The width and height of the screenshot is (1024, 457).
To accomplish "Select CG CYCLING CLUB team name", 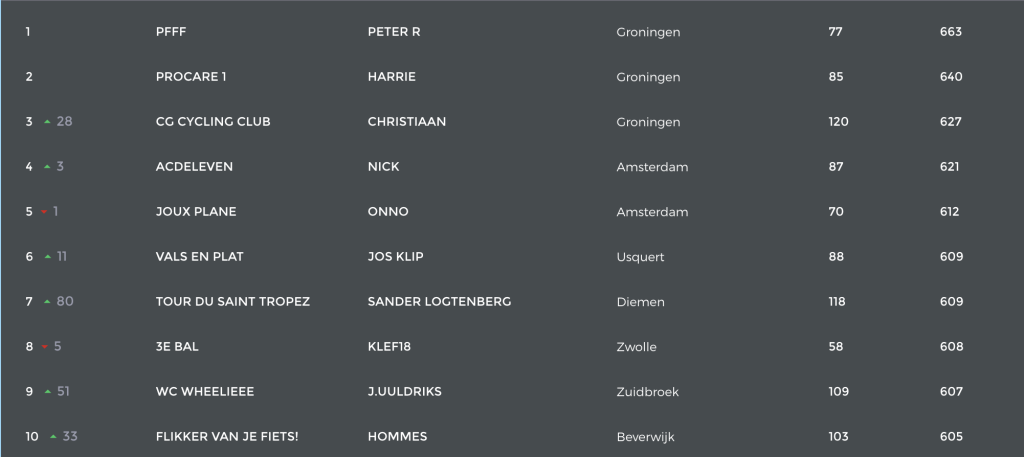I will point(213,122).
